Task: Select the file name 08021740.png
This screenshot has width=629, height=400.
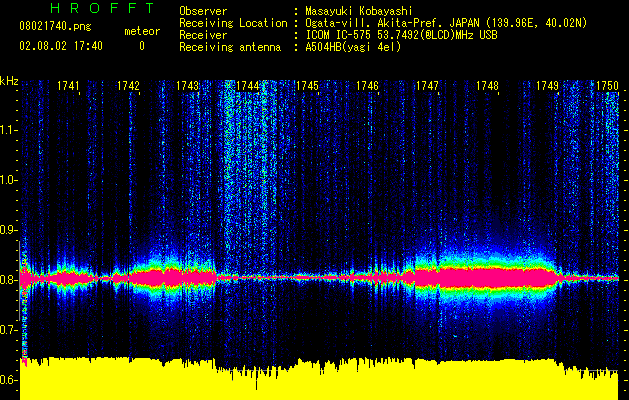Action: (x=55, y=26)
